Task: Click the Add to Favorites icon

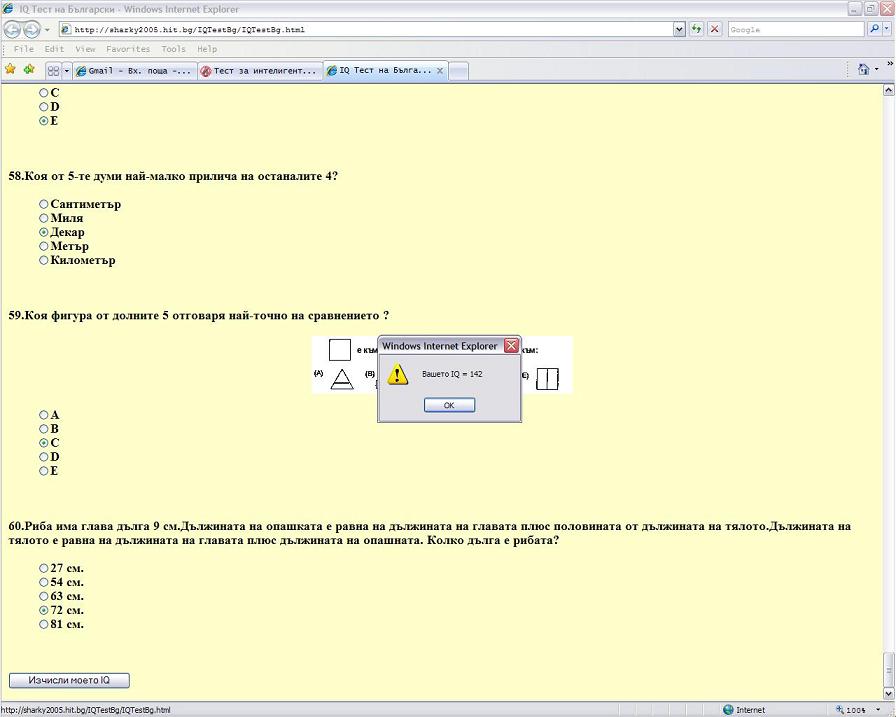Action: [29, 69]
